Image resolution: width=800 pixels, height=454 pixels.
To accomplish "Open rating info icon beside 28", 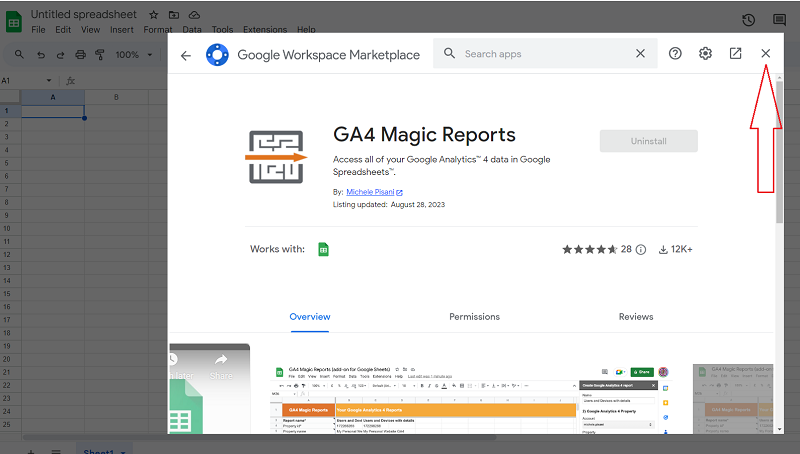I will (641, 249).
